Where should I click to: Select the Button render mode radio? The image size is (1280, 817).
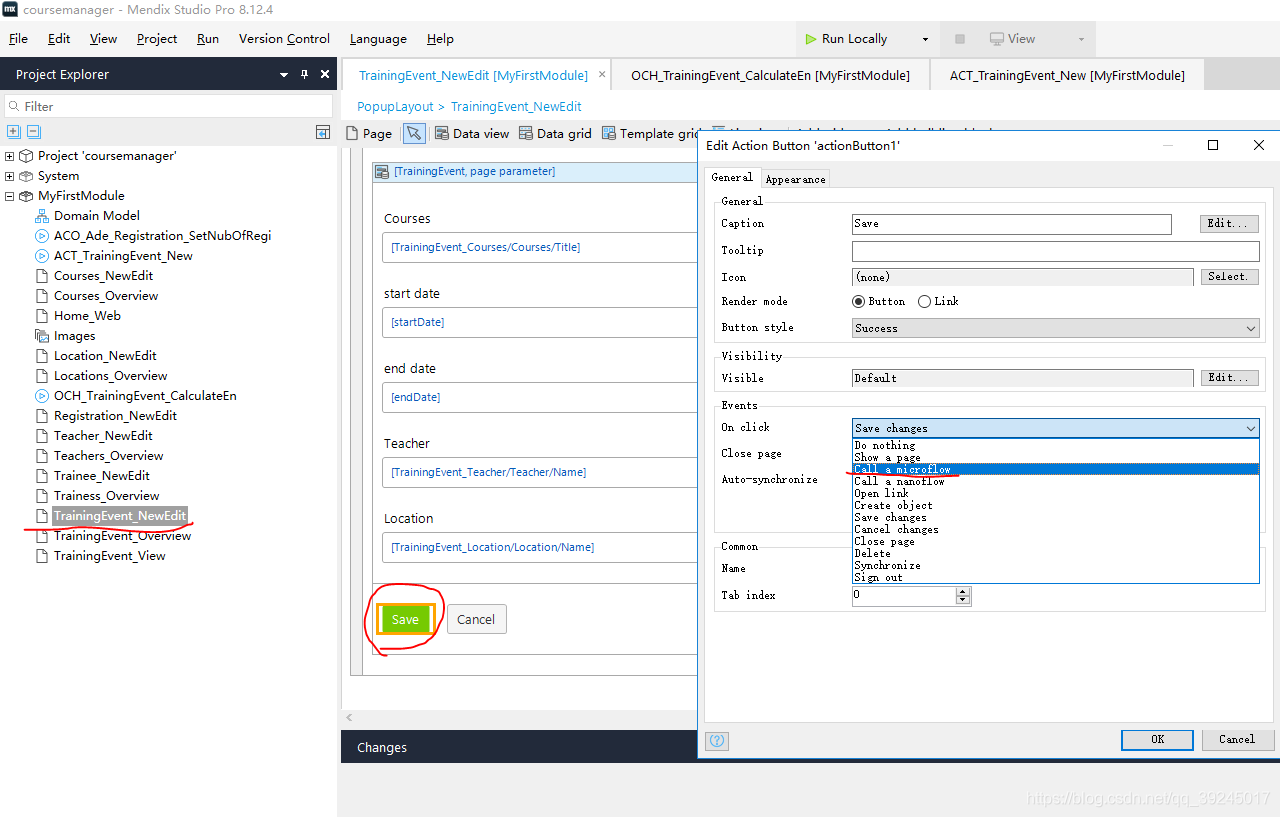[x=858, y=301]
